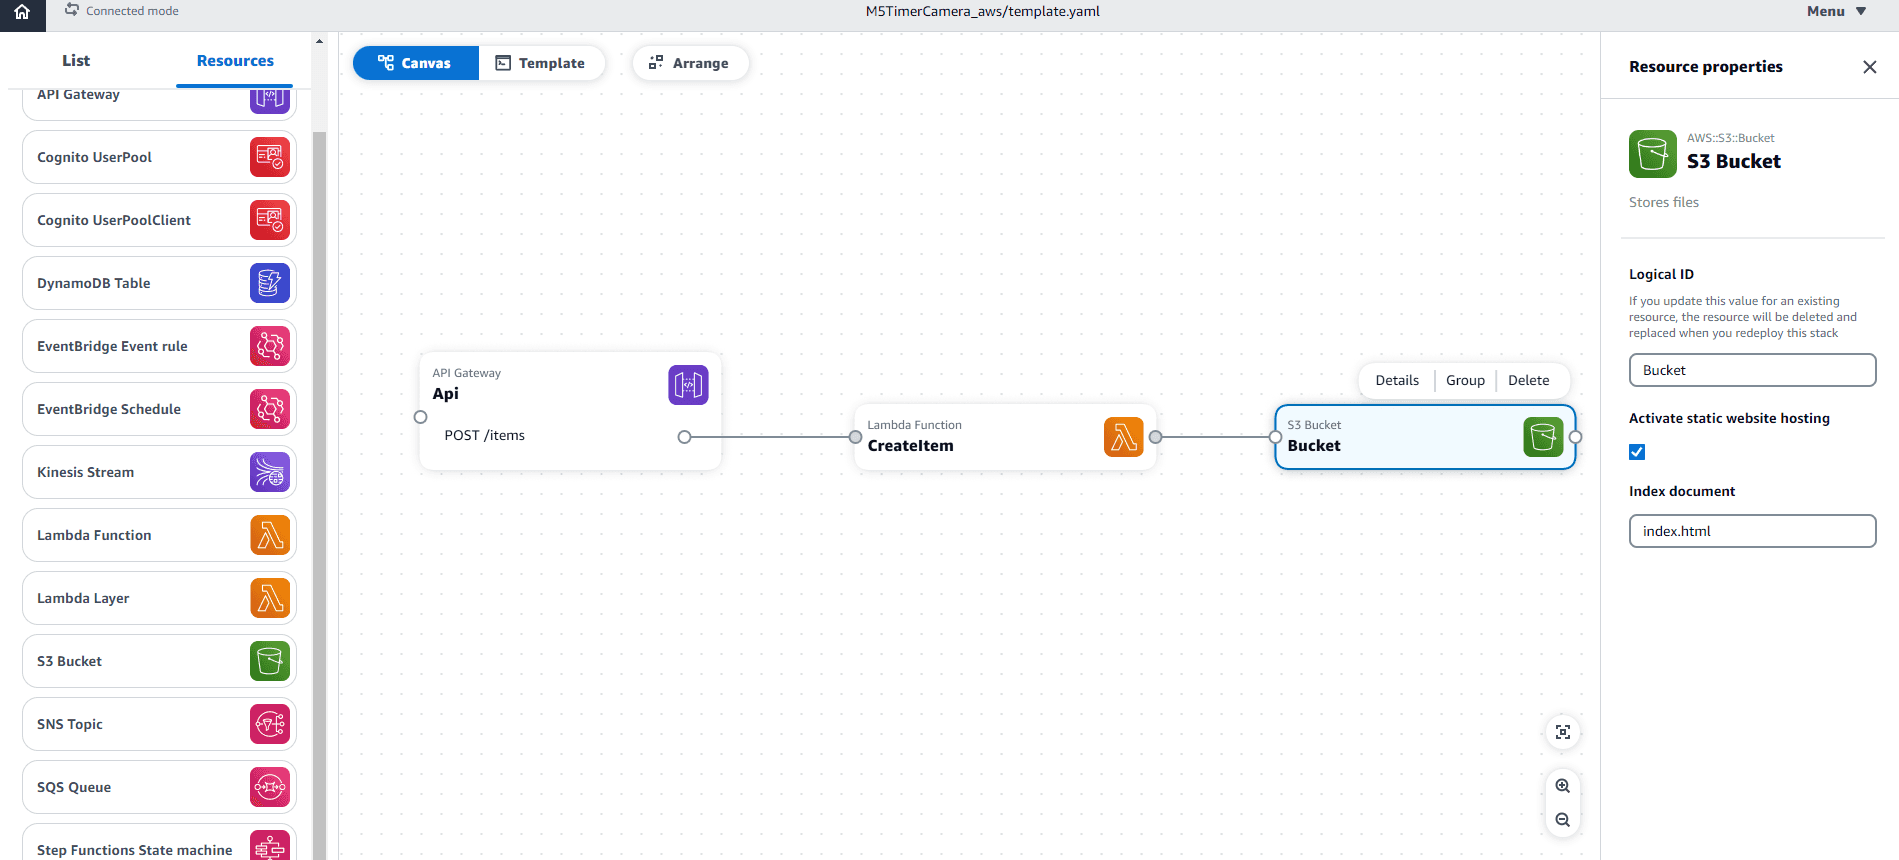This screenshot has width=1899, height=860.
Task: Switch to the List tab
Action: (76, 61)
